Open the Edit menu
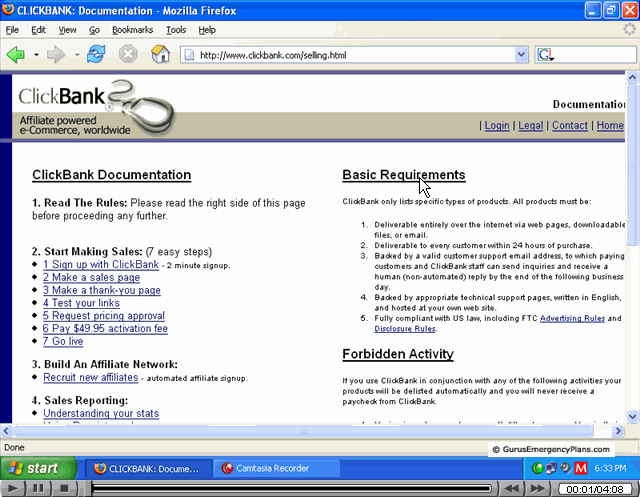640x497 pixels. [38, 30]
